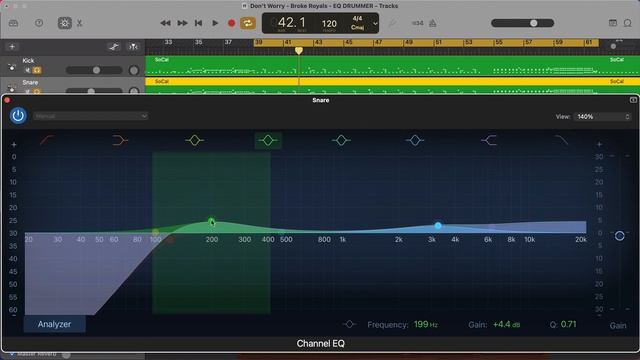
Task: Toggle the blue parametric band icon
Action: pyautogui.click(x=415, y=140)
